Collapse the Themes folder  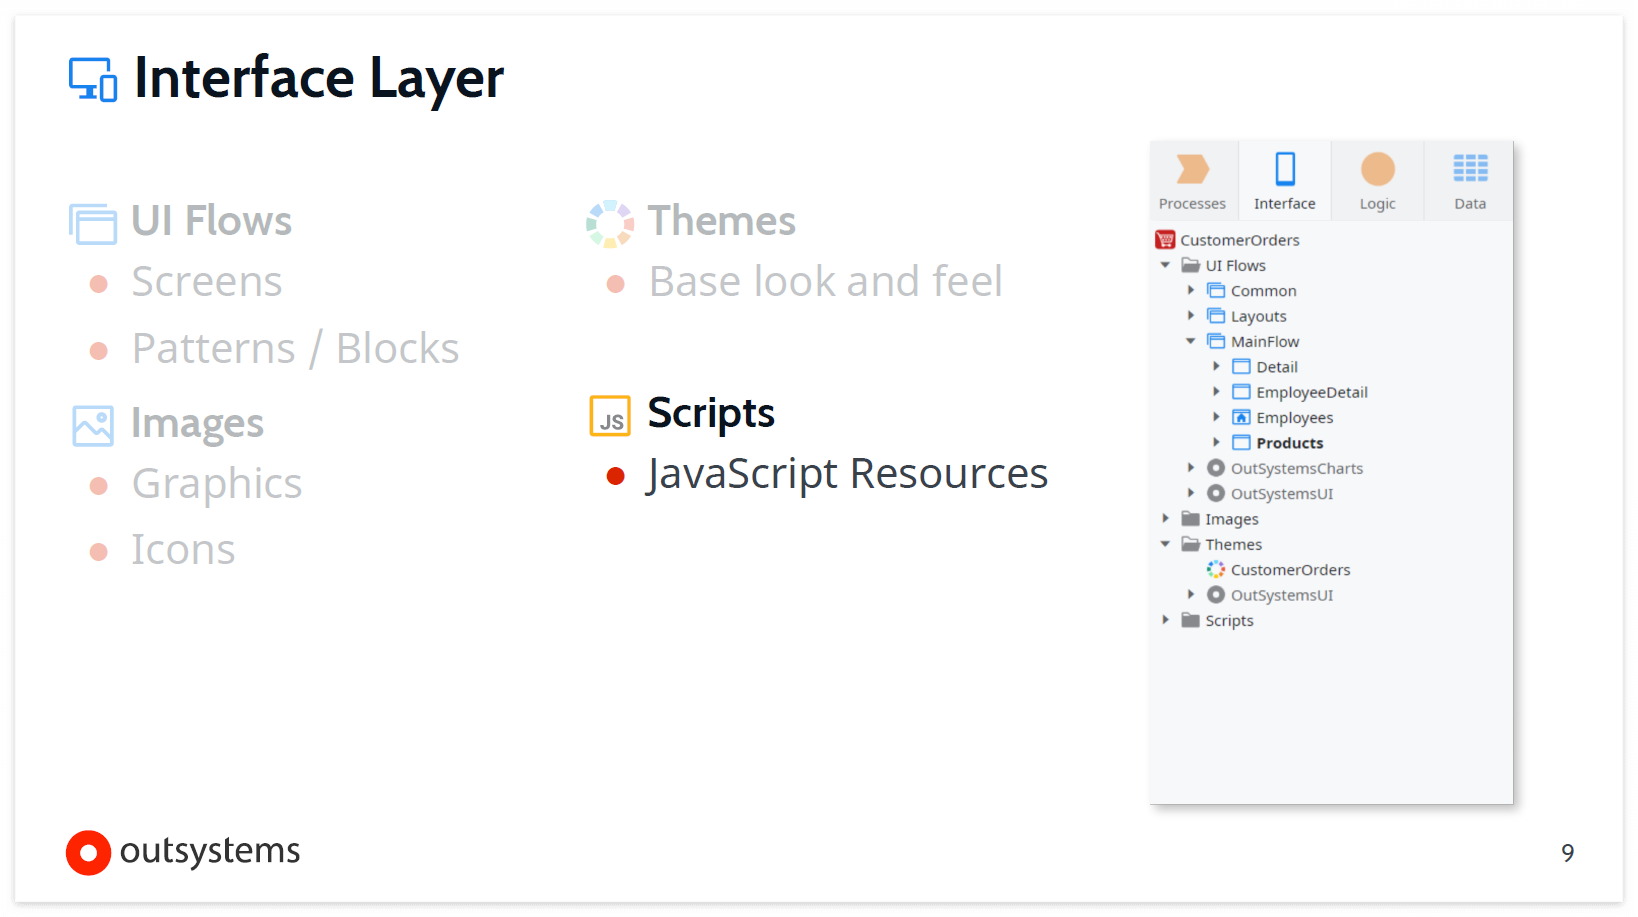pos(1165,544)
